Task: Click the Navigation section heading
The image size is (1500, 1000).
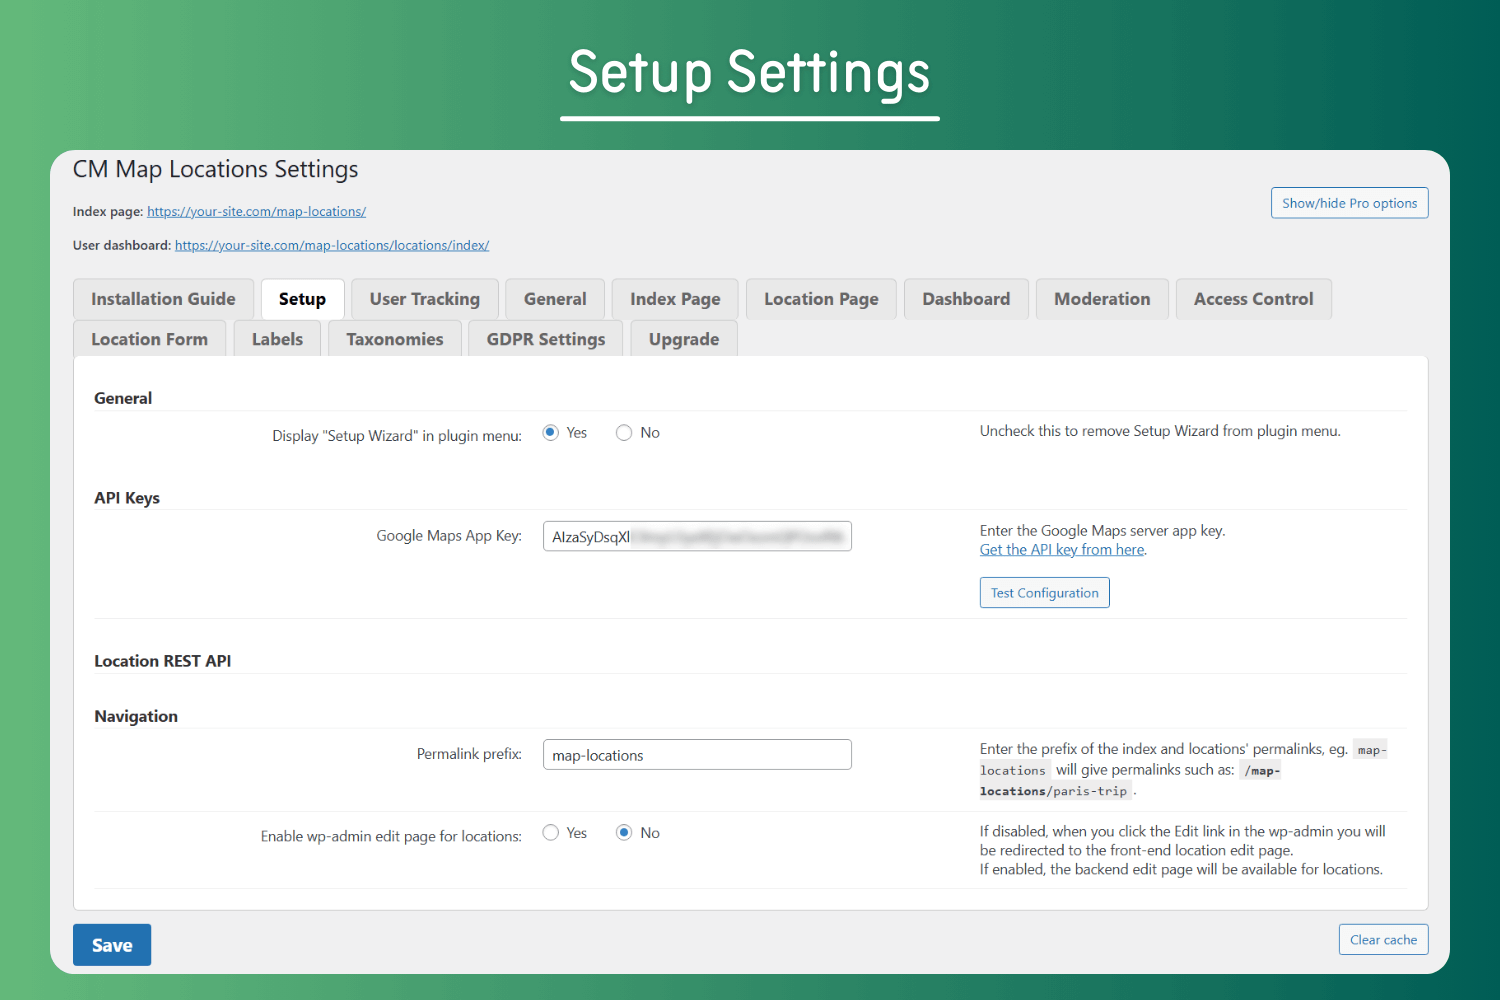Action: pos(136,716)
